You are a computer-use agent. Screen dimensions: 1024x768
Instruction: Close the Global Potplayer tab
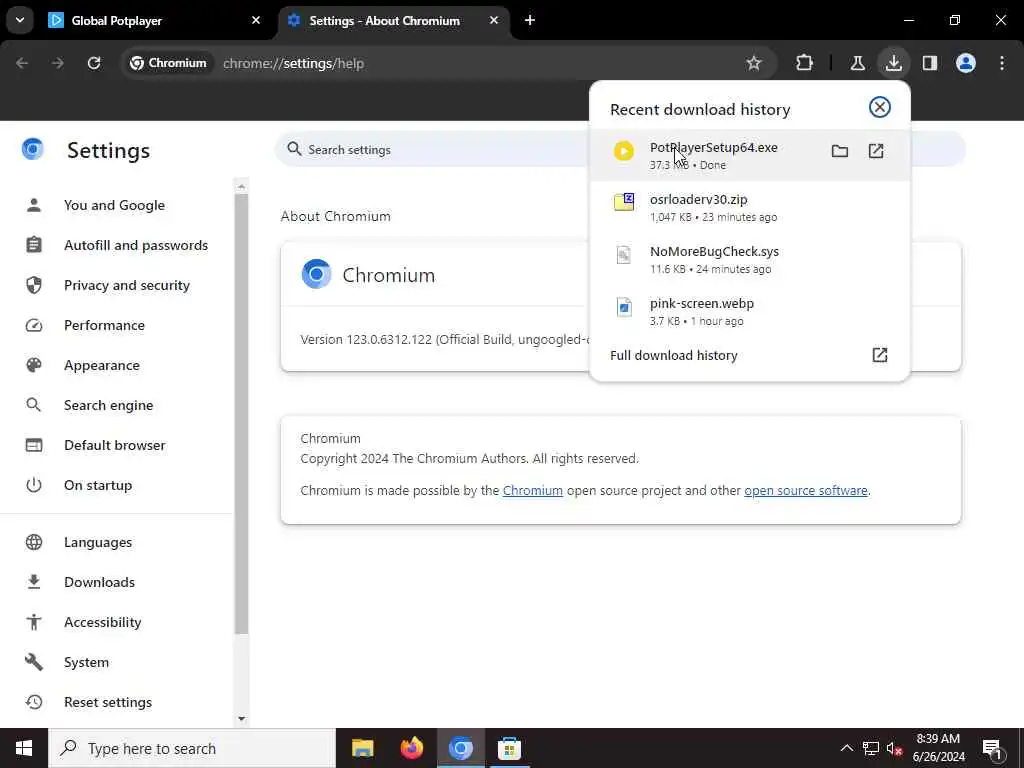[x=256, y=21]
